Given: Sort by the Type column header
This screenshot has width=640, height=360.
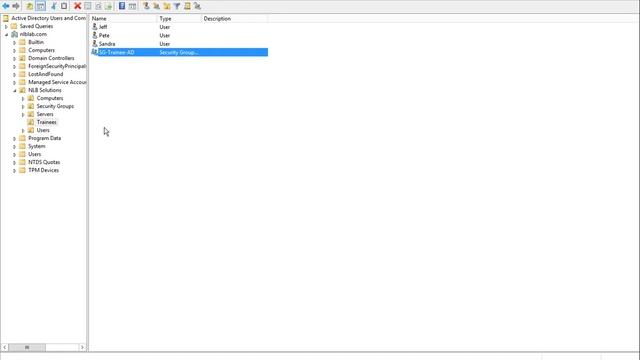Looking at the screenshot, I should click(x=179, y=19).
